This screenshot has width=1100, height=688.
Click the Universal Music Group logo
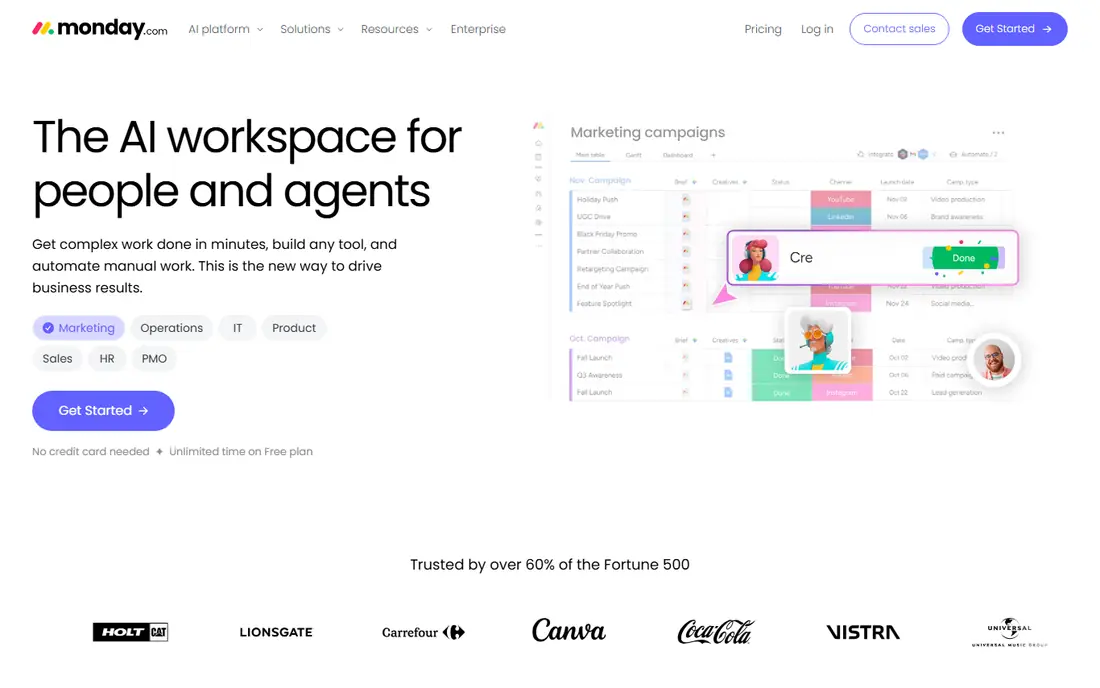click(x=1009, y=632)
